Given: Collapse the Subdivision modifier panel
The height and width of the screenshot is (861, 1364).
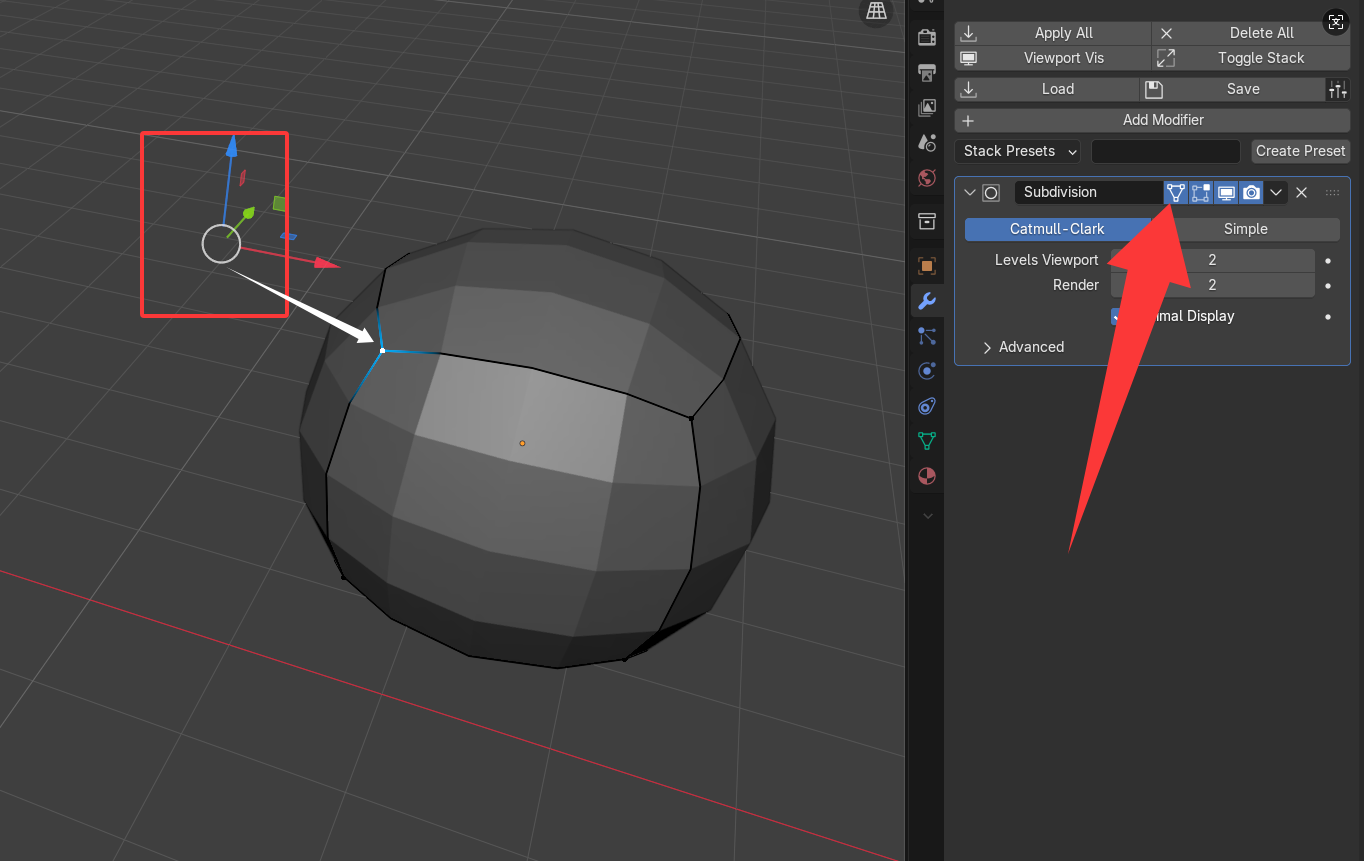Looking at the screenshot, I should coord(969,192).
